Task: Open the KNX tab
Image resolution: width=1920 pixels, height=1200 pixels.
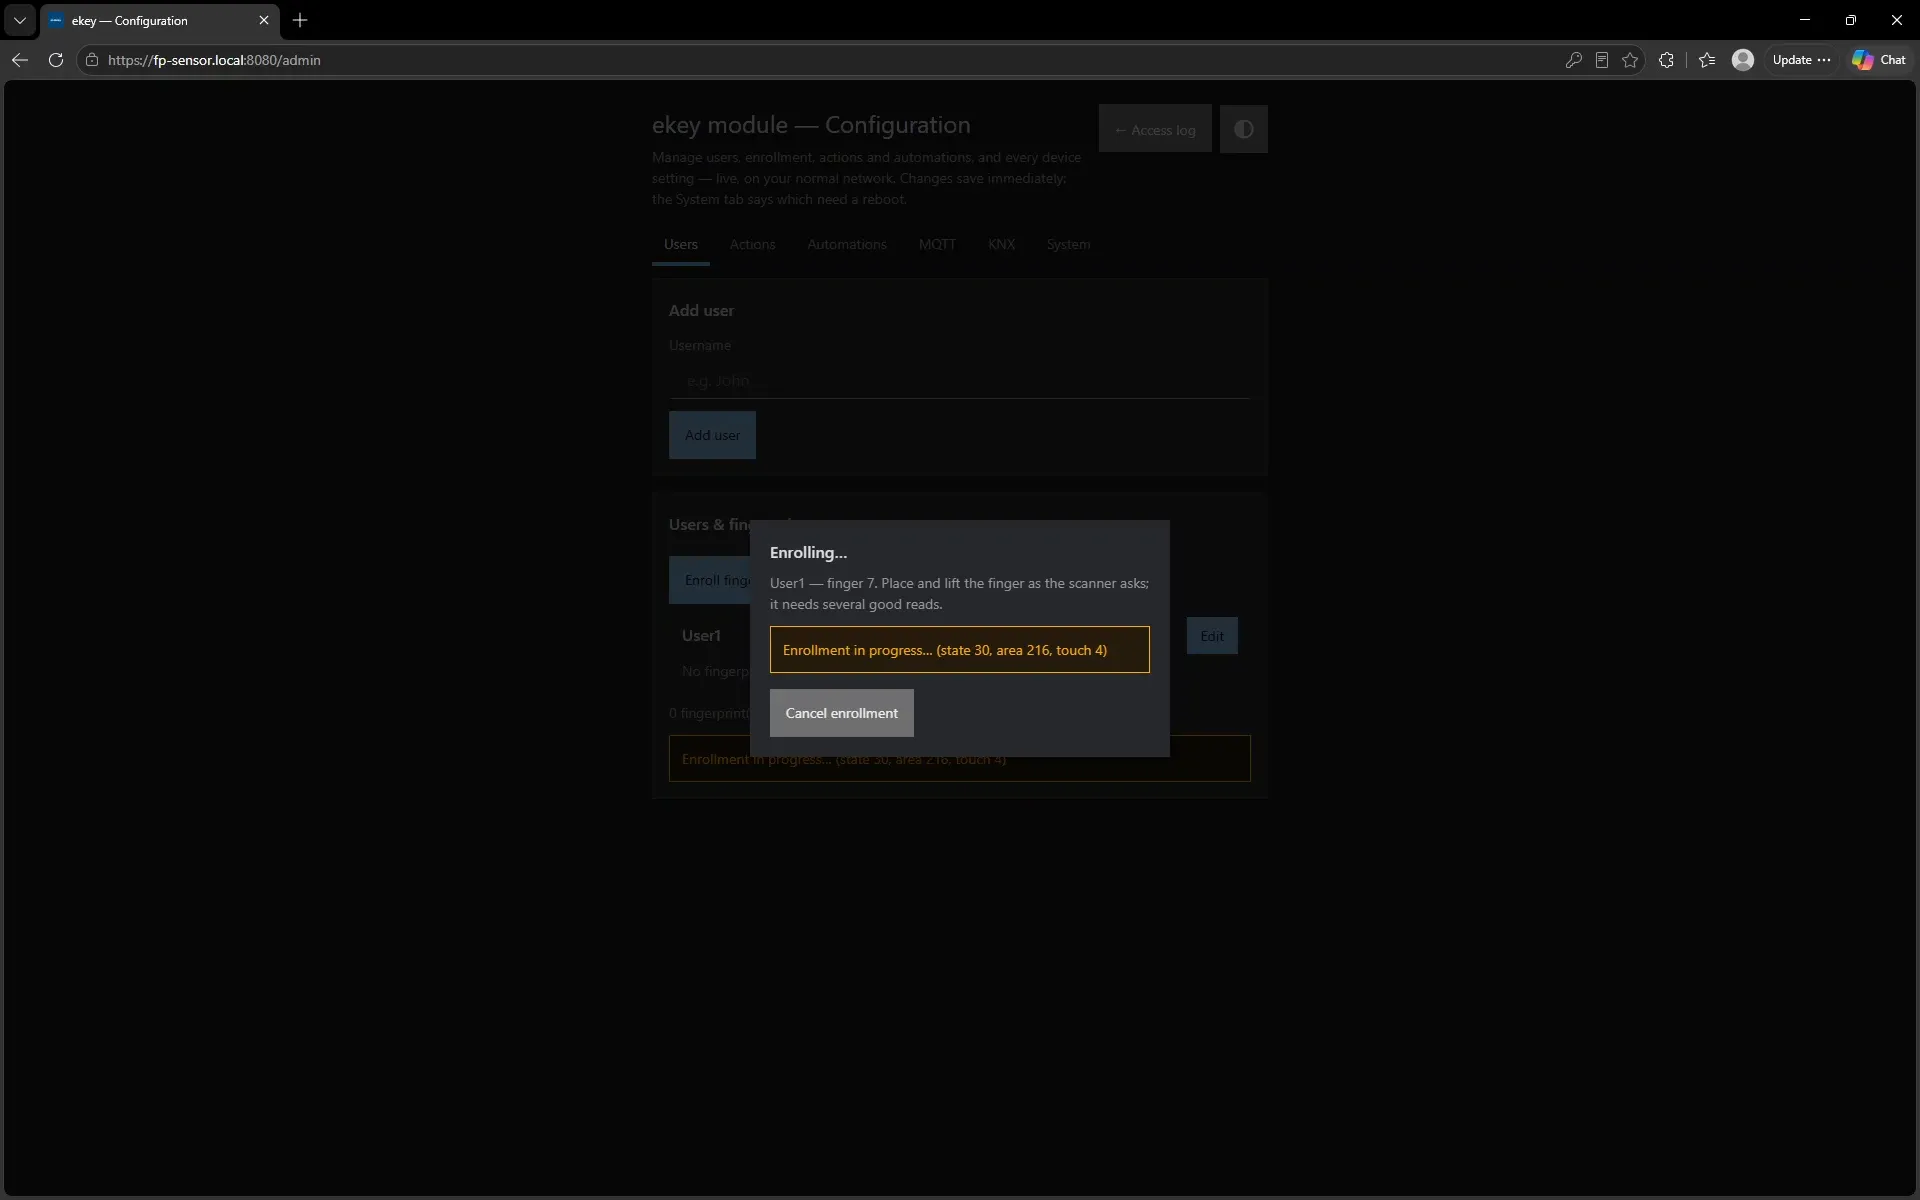Action: coord(1001,244)
